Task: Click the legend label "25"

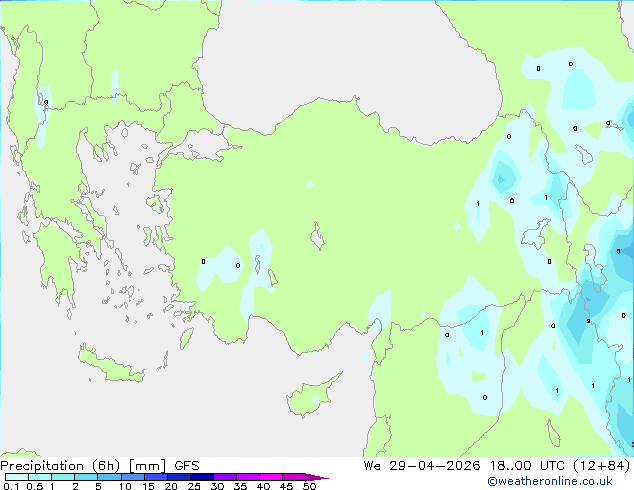Action: tap(194, 486)
